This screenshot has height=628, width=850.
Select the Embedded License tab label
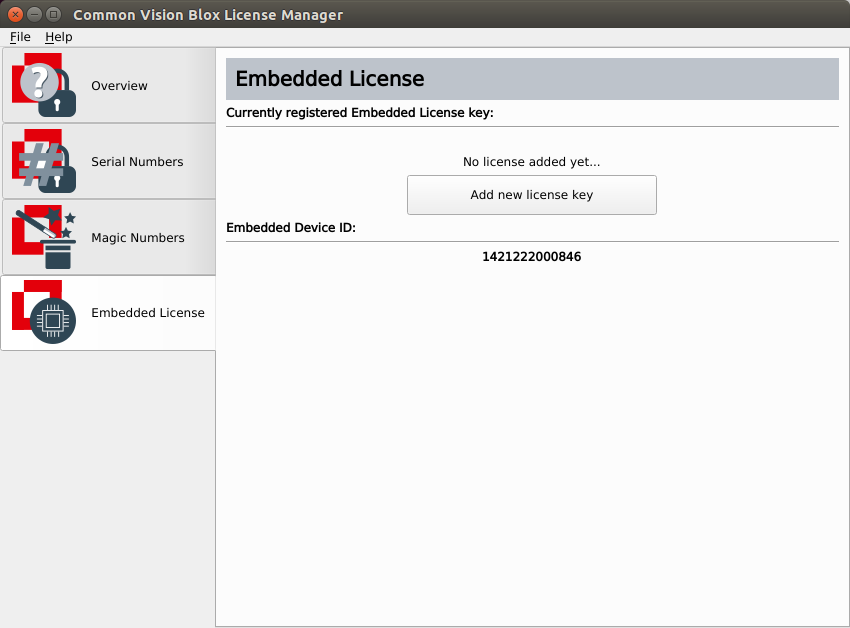point(148,313)
